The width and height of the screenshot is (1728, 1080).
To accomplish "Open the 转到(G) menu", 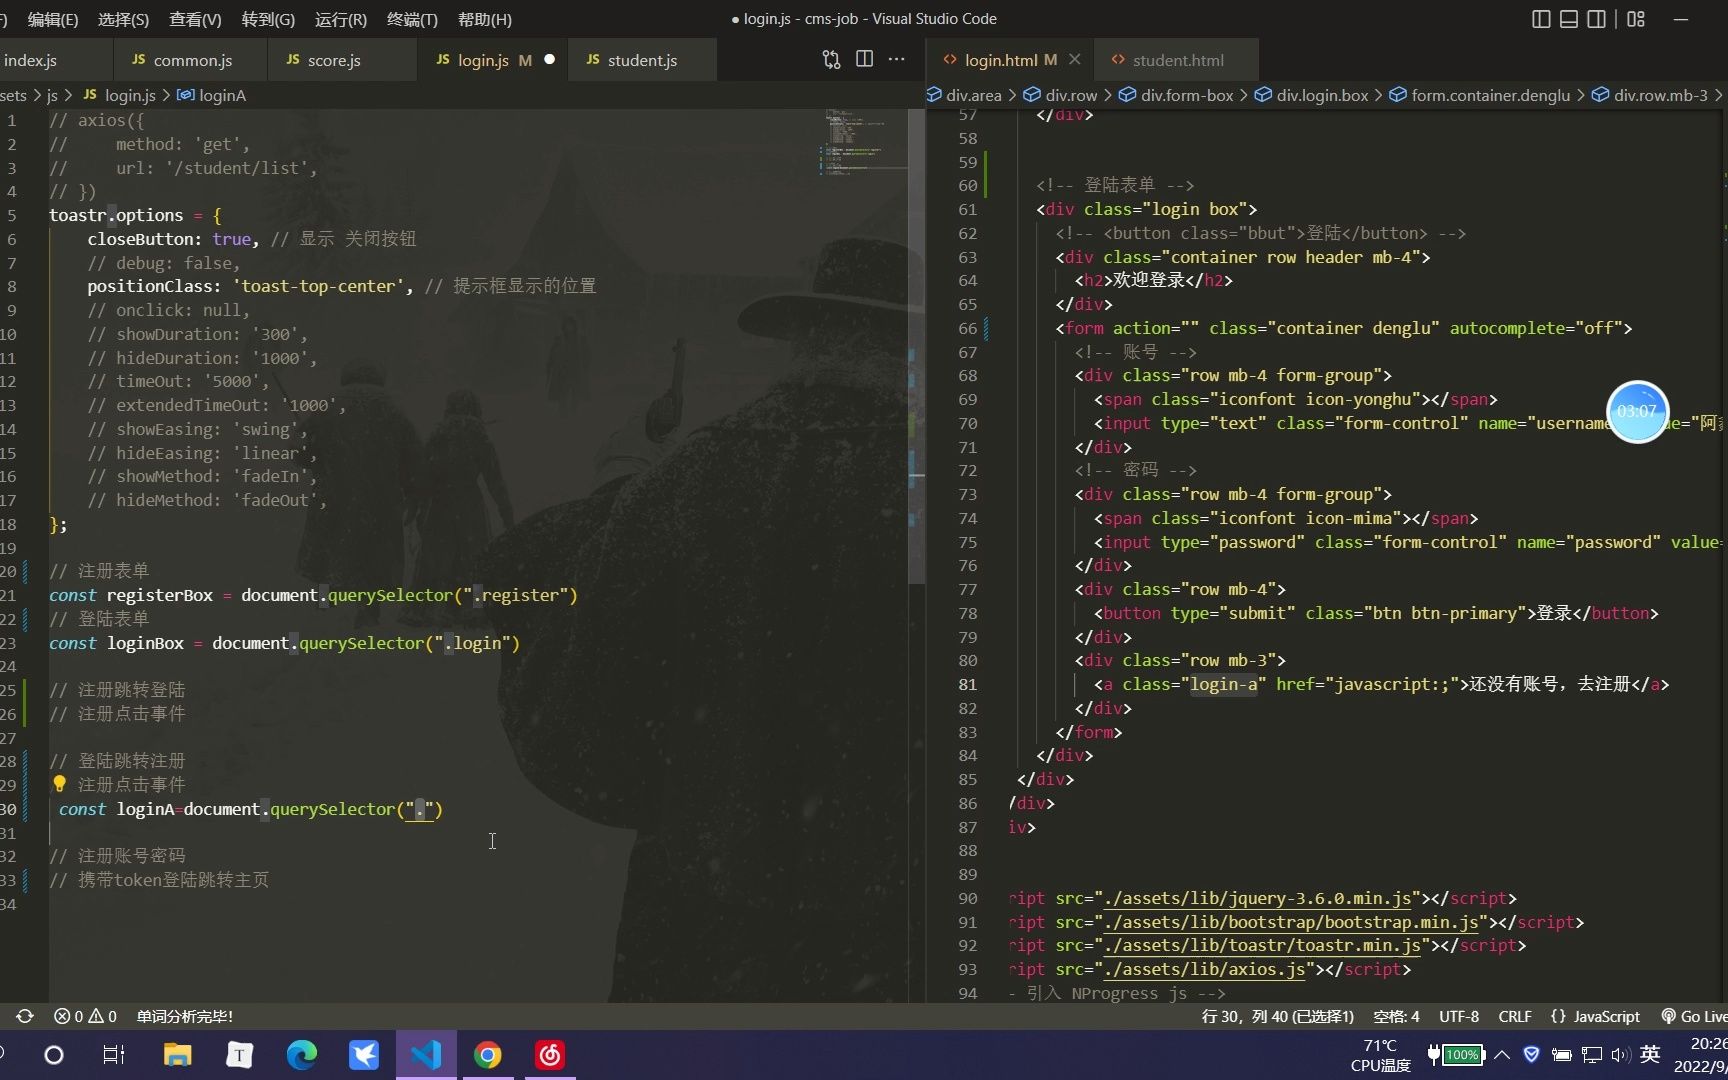I will pyautogui.click(x=268, y=19).
